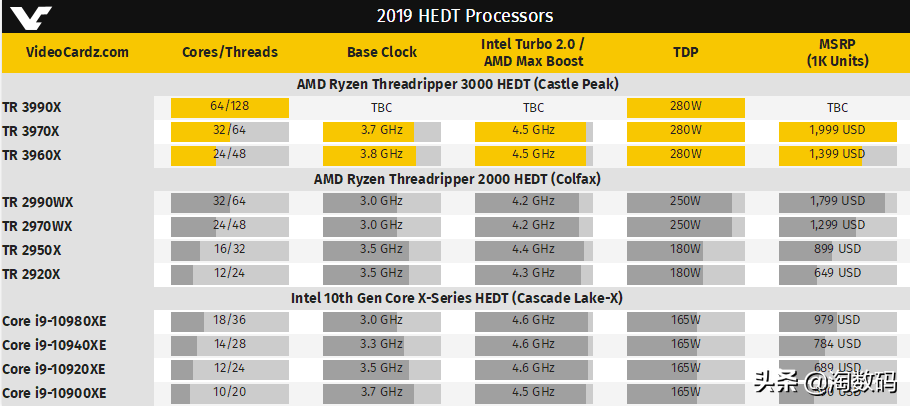Click the 16/32 cores cell
The height and width of the screenshot is (406, 910).
point(230,251)
